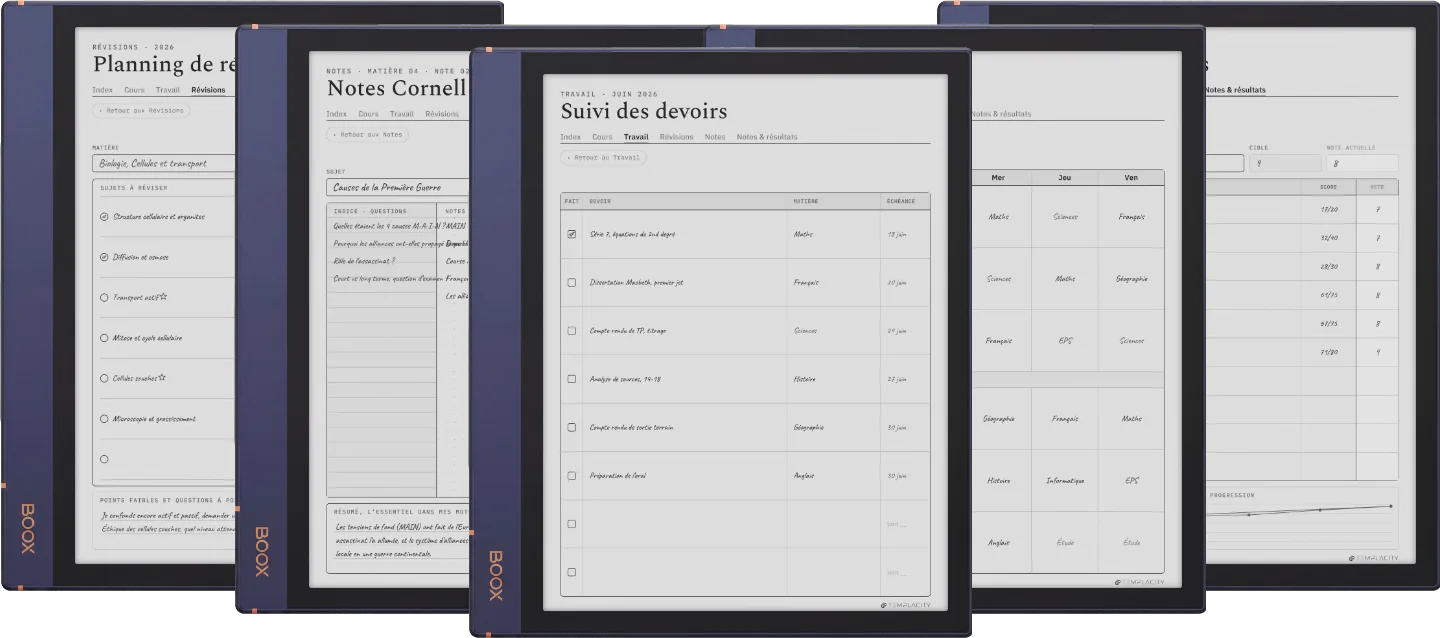Switch to Révisions tab in Suivi des devoirs
1440x638 pixels.
click(x=677, y=137)
